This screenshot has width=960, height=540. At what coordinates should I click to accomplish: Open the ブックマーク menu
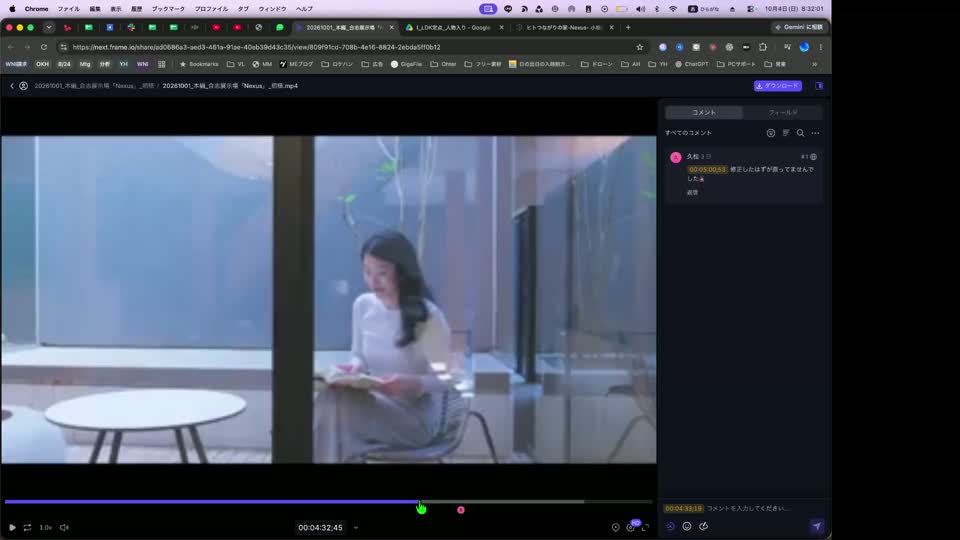tap(168, 9)
